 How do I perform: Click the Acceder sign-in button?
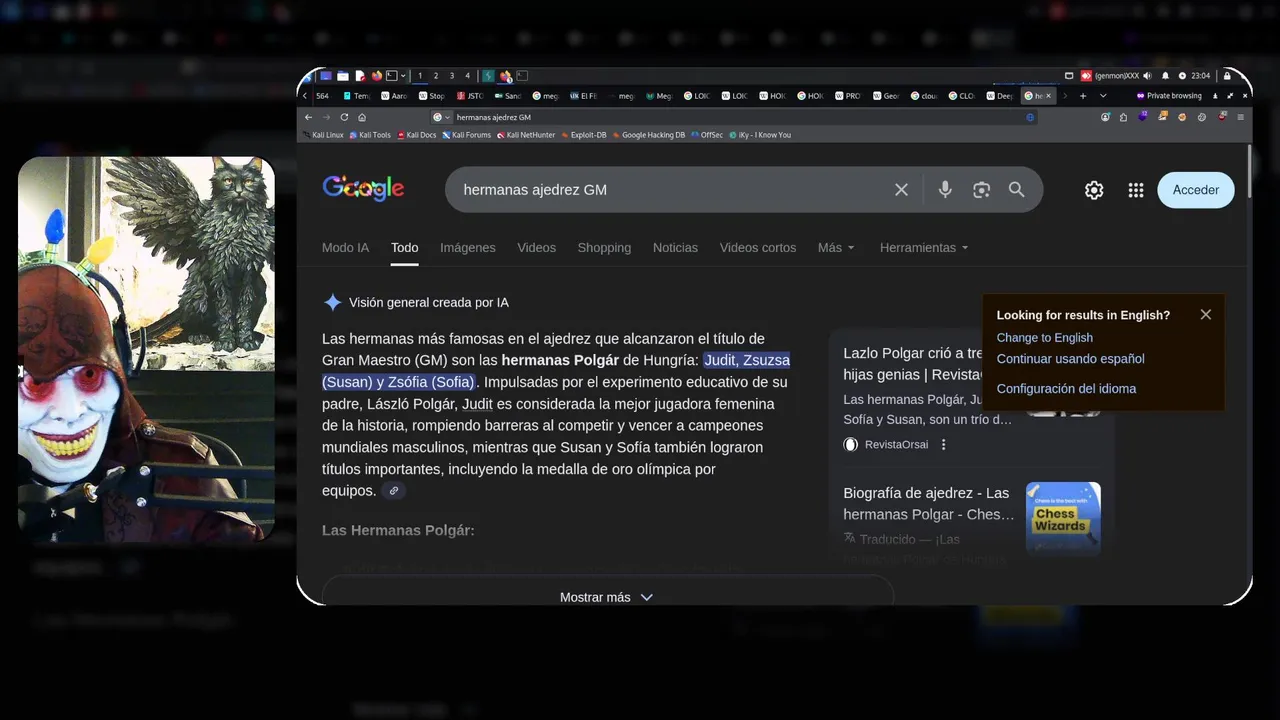tap(1196, 190)
